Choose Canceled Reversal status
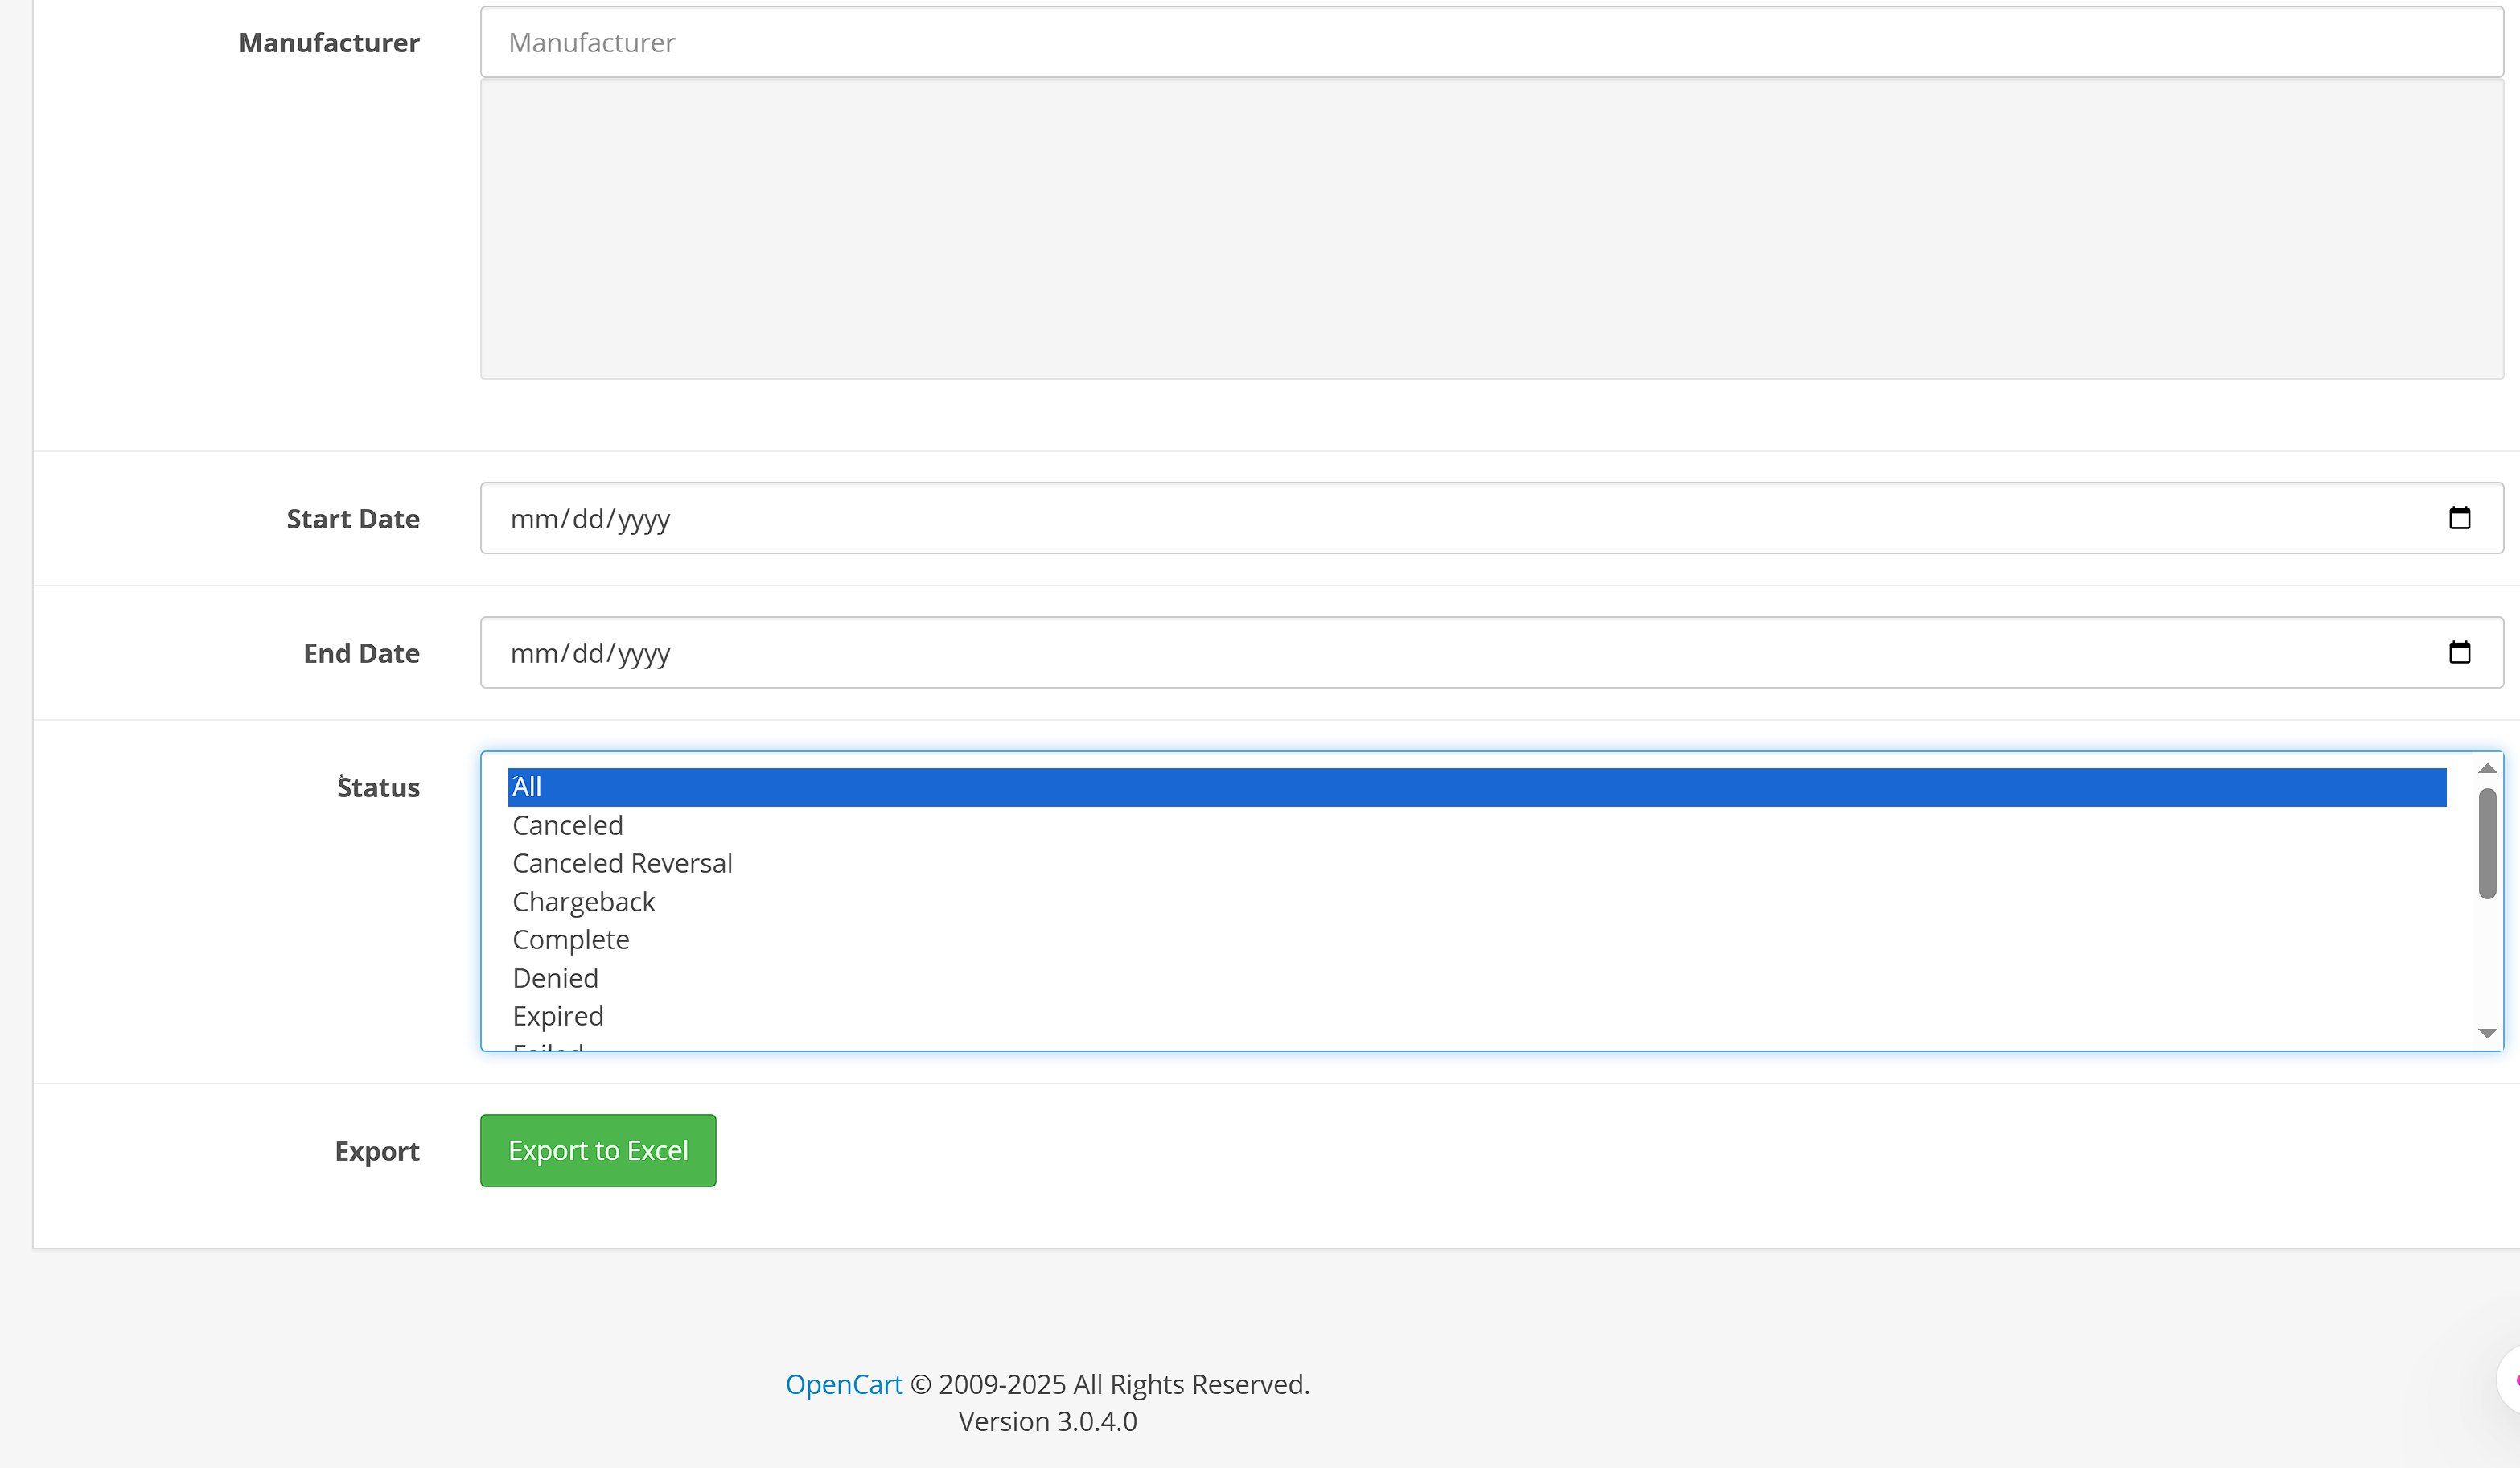The image size is (2520, 1468). [x=622, y=863]
